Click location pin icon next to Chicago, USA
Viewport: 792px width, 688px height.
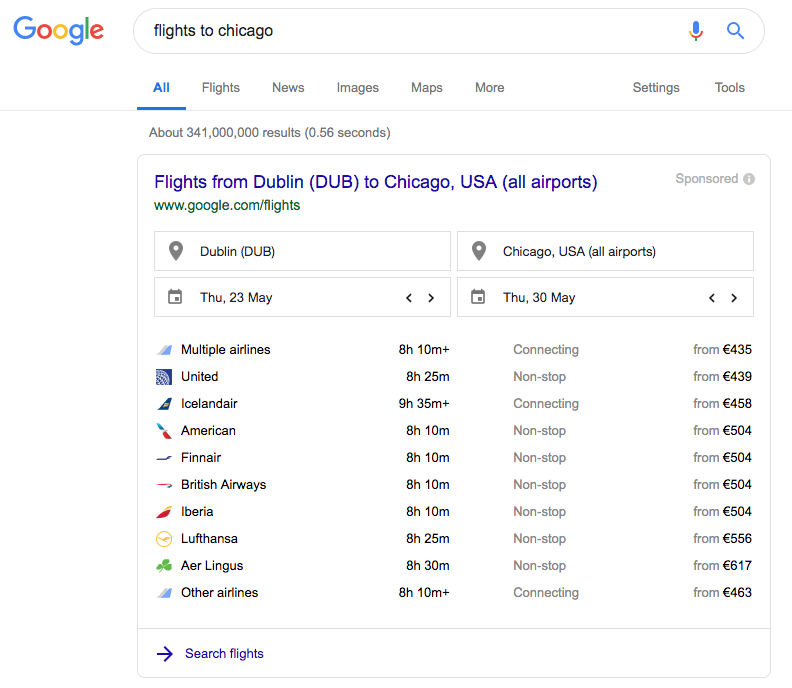[x=478, y=251]
